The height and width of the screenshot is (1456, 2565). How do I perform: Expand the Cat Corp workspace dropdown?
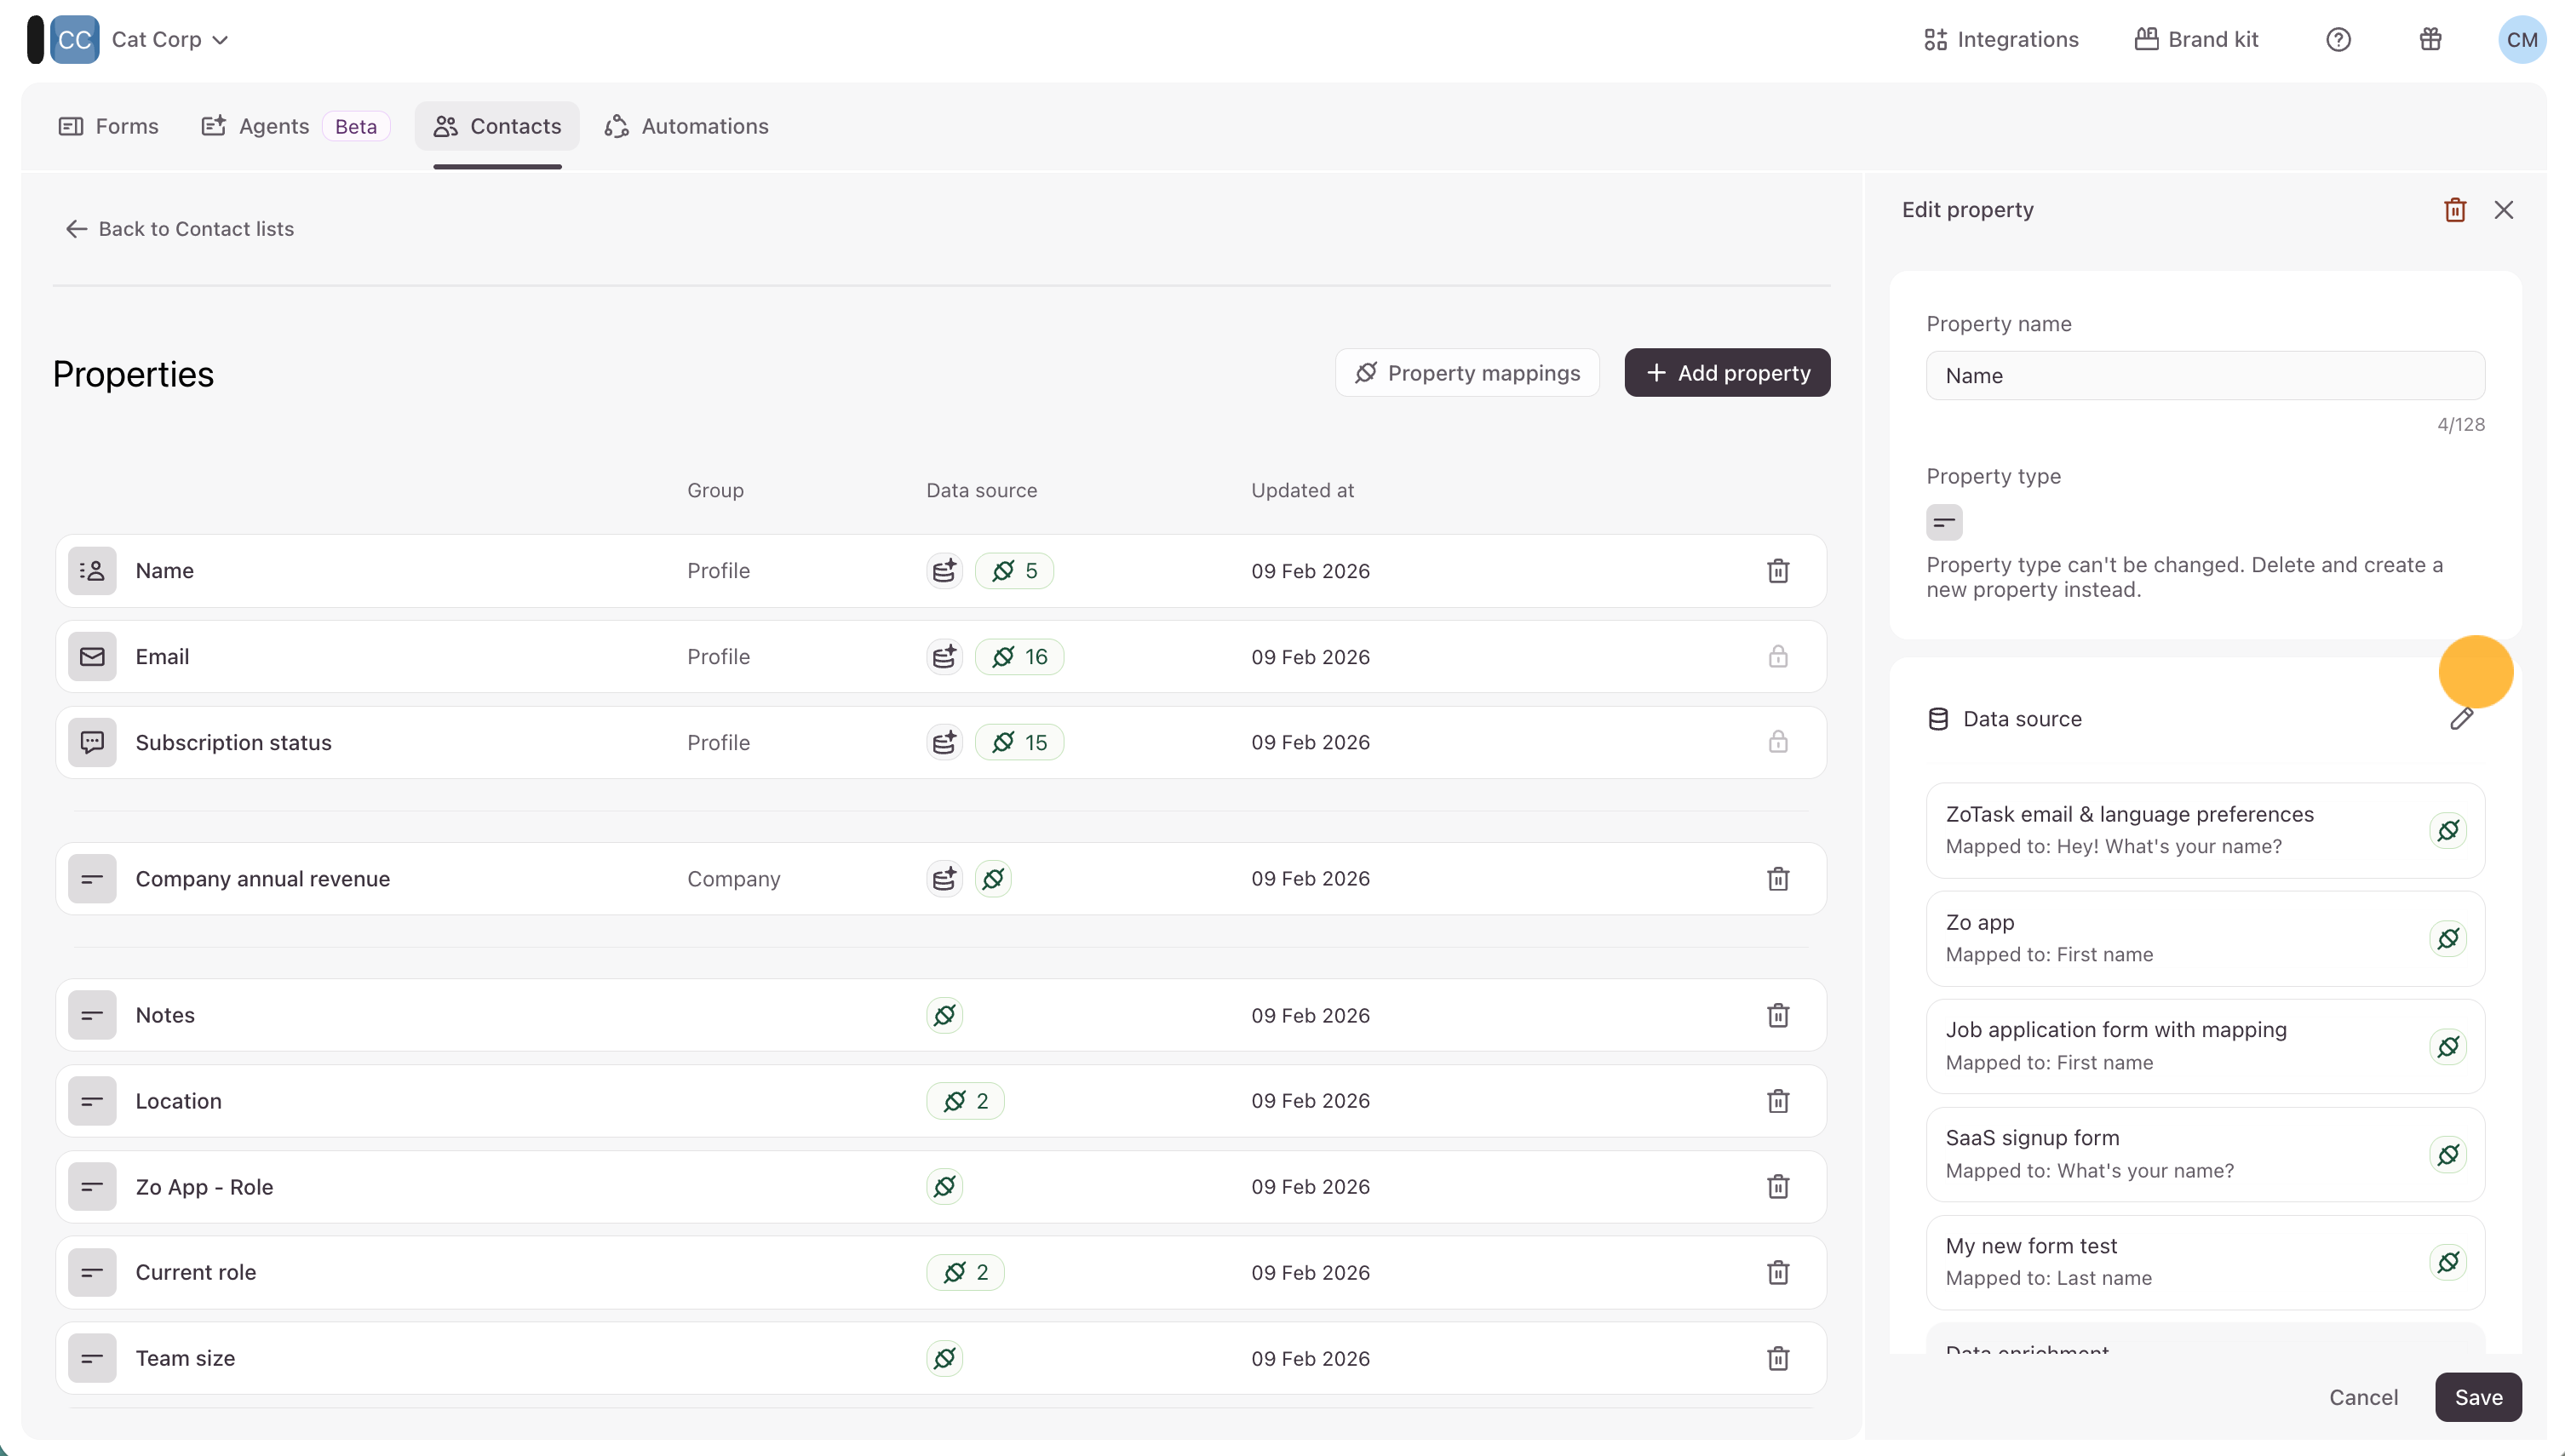(x=170, y=40)
